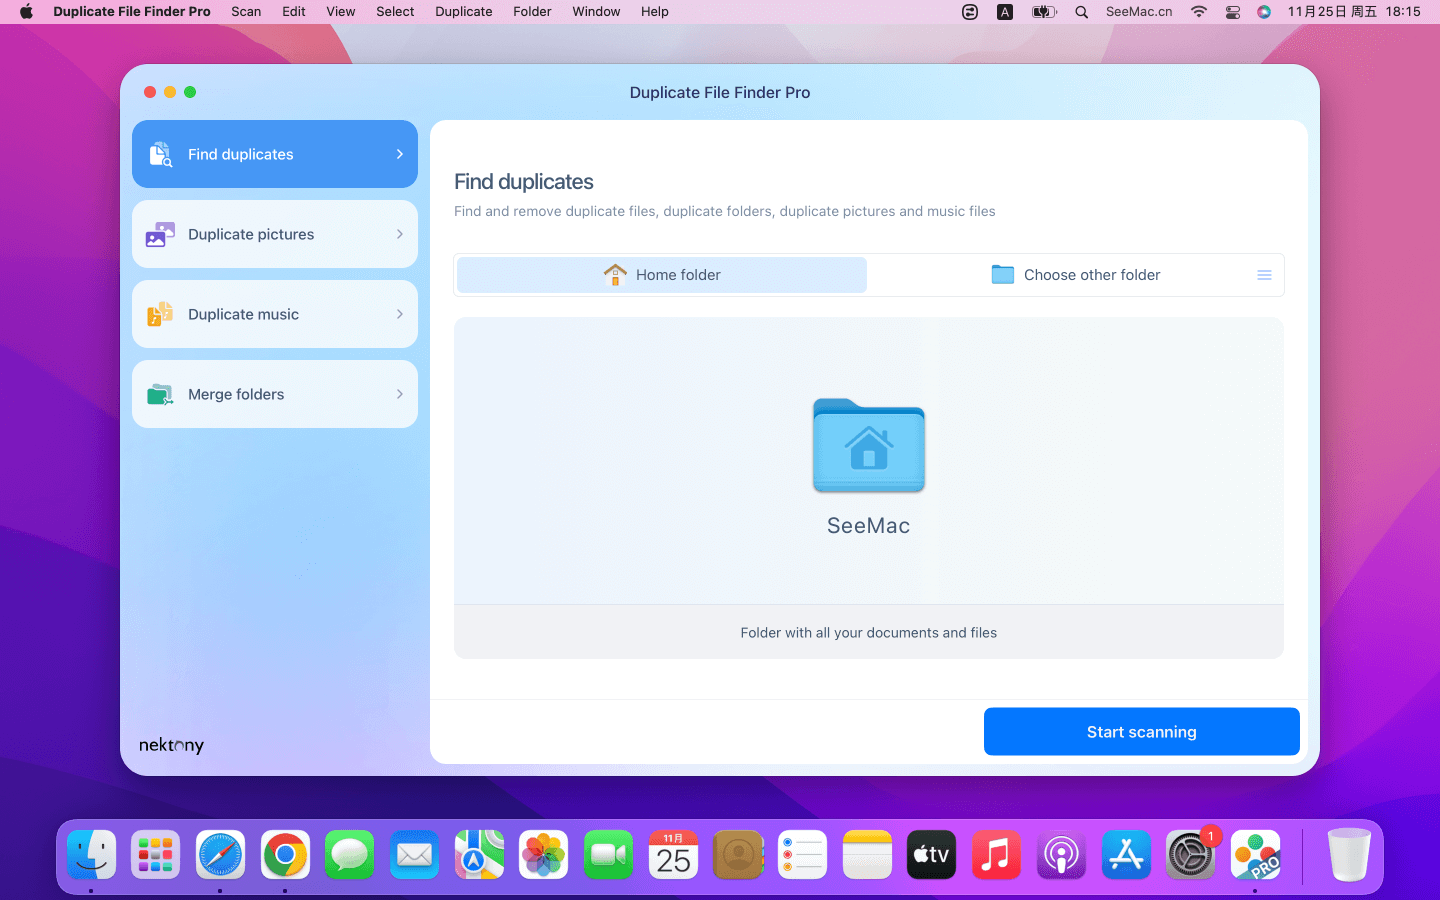Click the Start scanning button

click(1142, 732)
